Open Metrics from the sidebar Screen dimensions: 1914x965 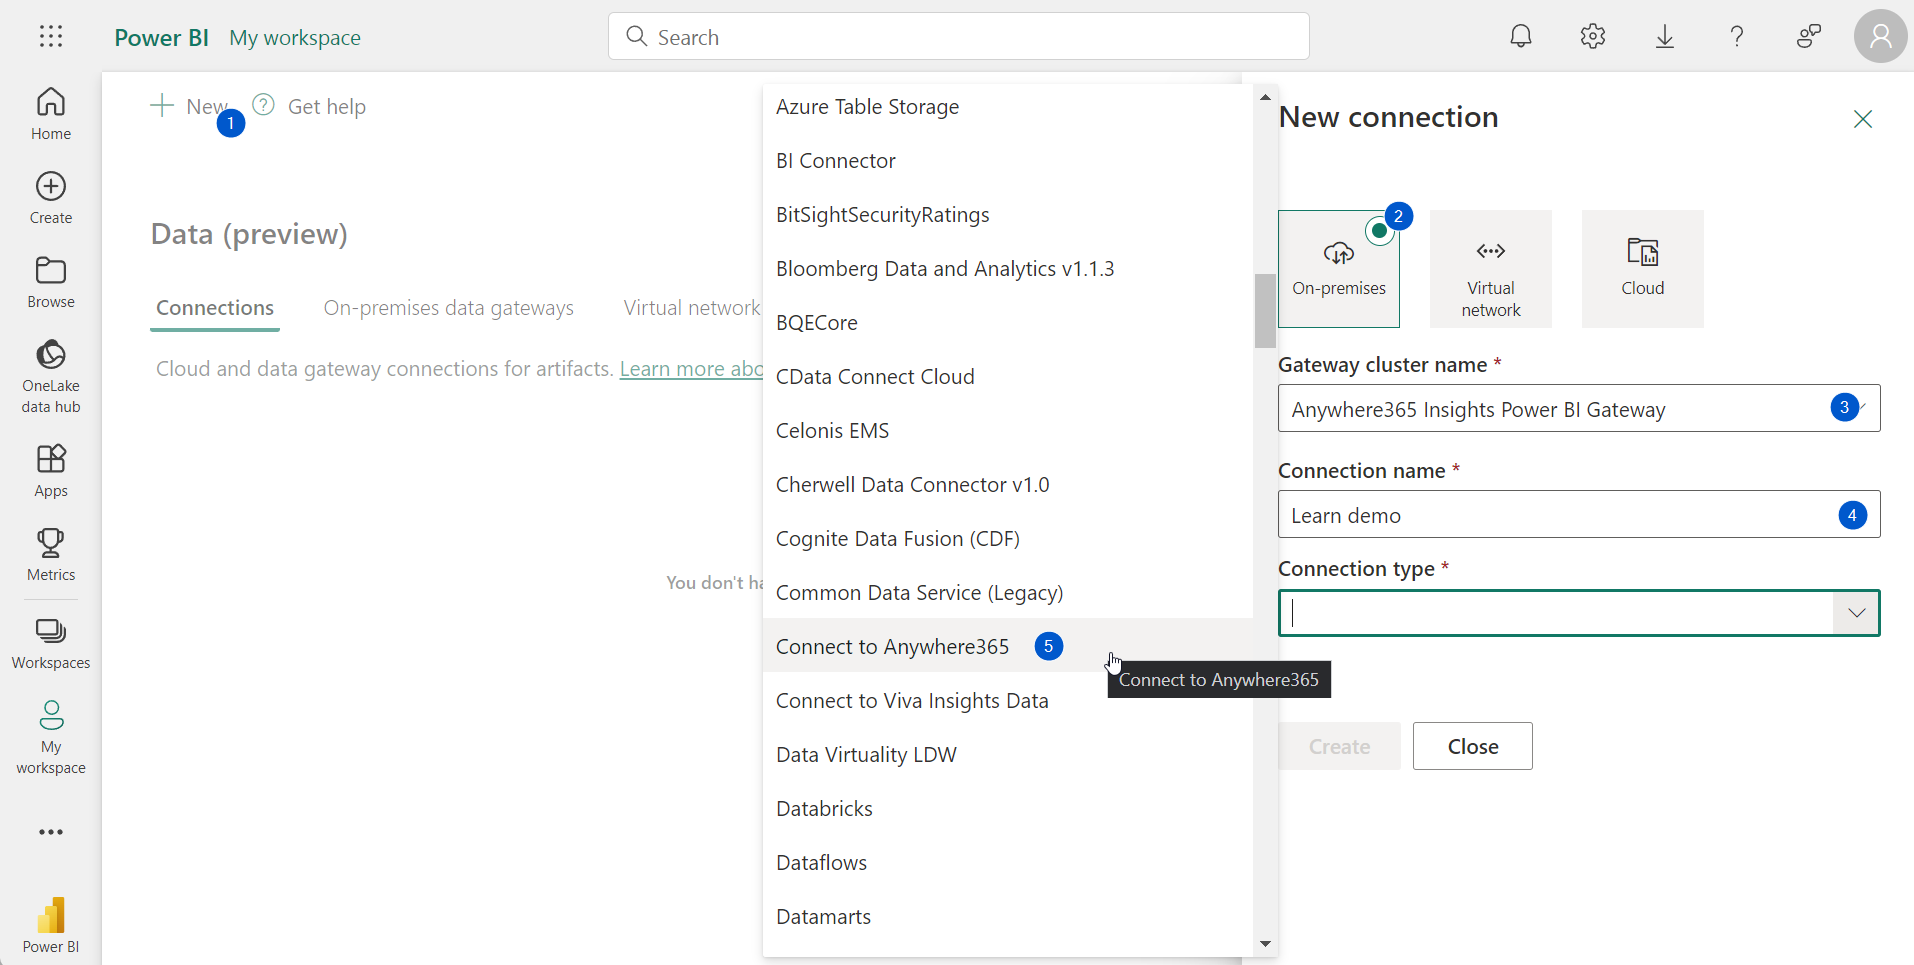(51, 555)
